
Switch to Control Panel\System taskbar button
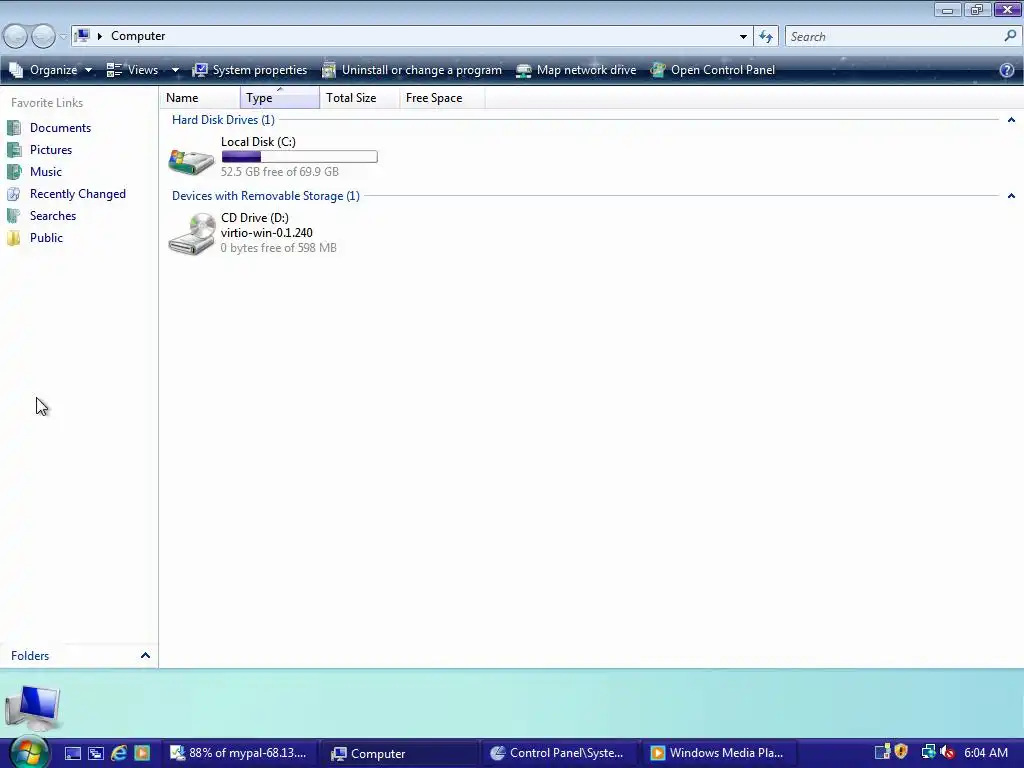click(560, 754)
